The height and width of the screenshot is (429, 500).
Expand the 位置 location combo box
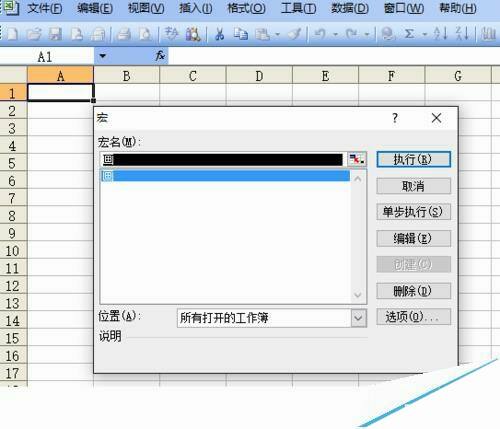click(x=359, y=318)
